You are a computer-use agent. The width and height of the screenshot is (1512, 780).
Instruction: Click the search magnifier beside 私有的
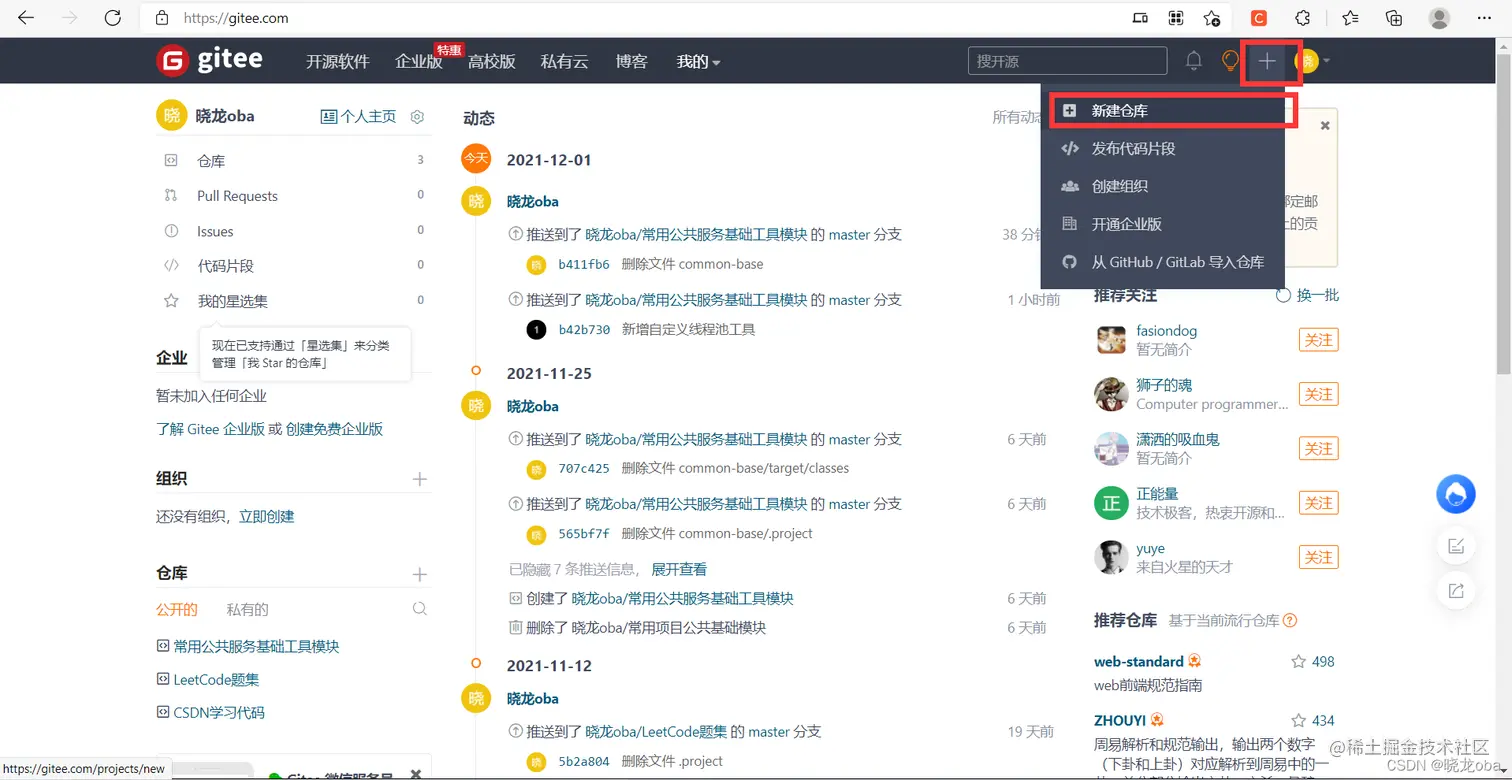pos(420,608)
